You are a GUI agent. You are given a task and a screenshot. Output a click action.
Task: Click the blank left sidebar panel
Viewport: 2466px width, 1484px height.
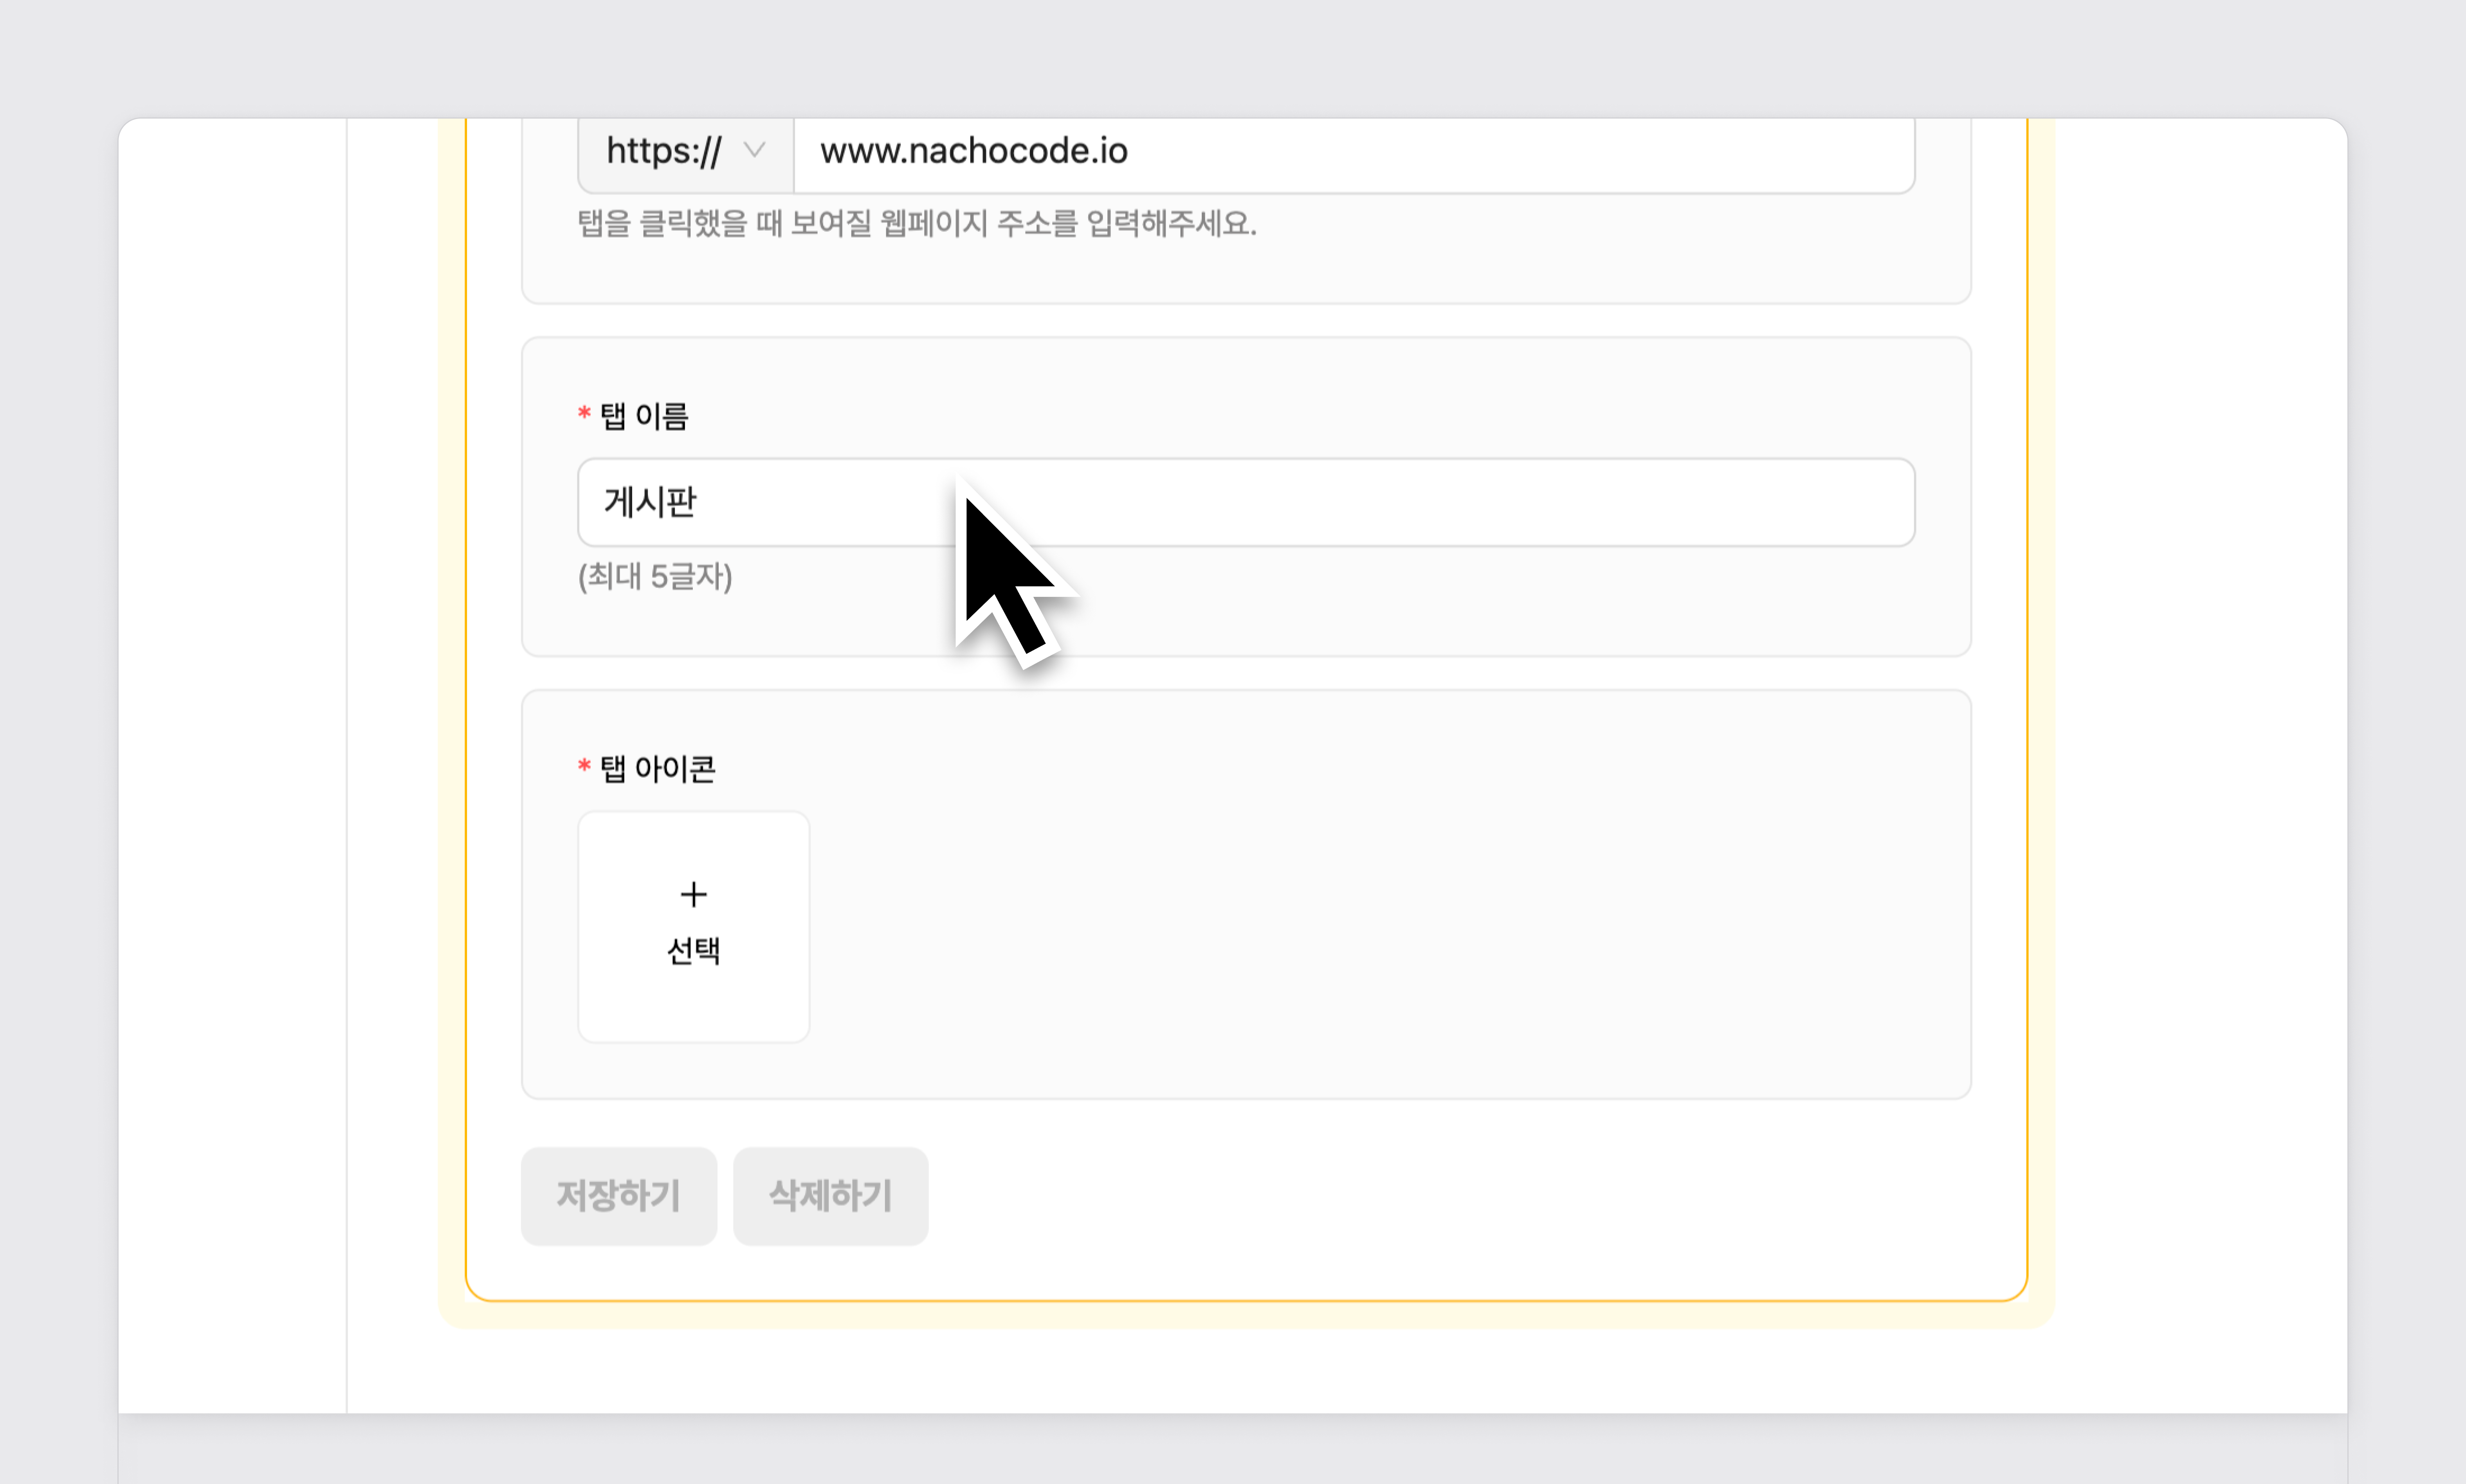click(232, 760)
